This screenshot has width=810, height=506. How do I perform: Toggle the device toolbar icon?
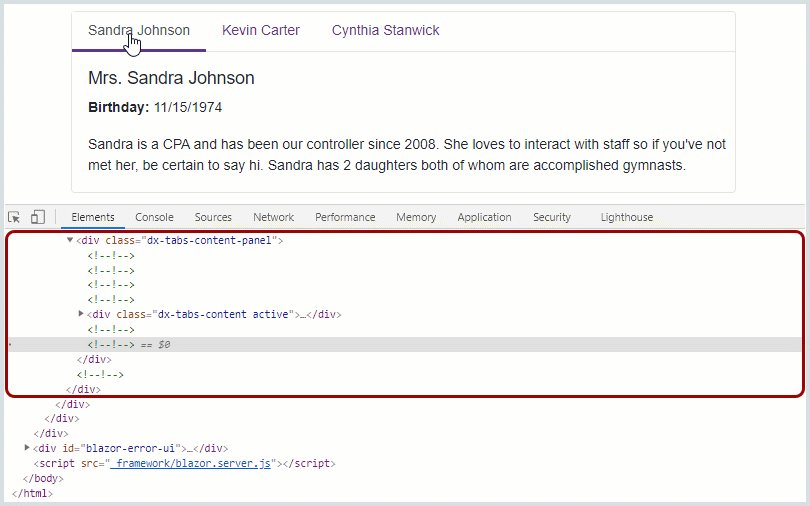tap(37, 217)
